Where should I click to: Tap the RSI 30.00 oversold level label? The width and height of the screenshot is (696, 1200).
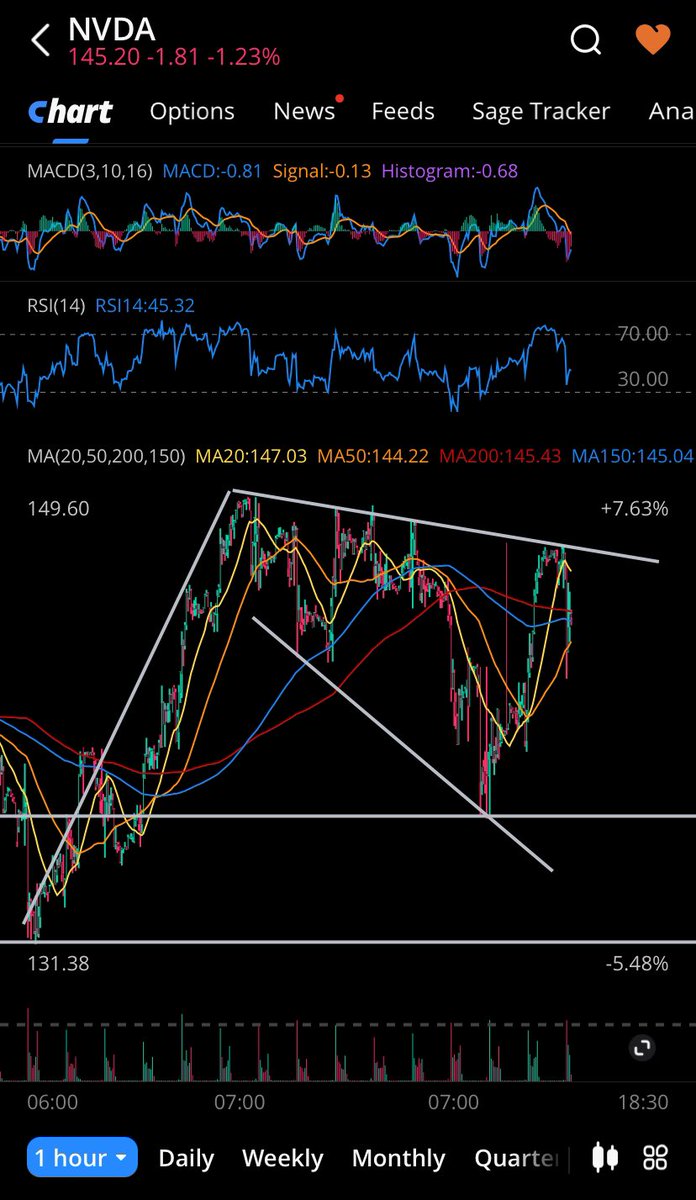(x=642, y=379)
